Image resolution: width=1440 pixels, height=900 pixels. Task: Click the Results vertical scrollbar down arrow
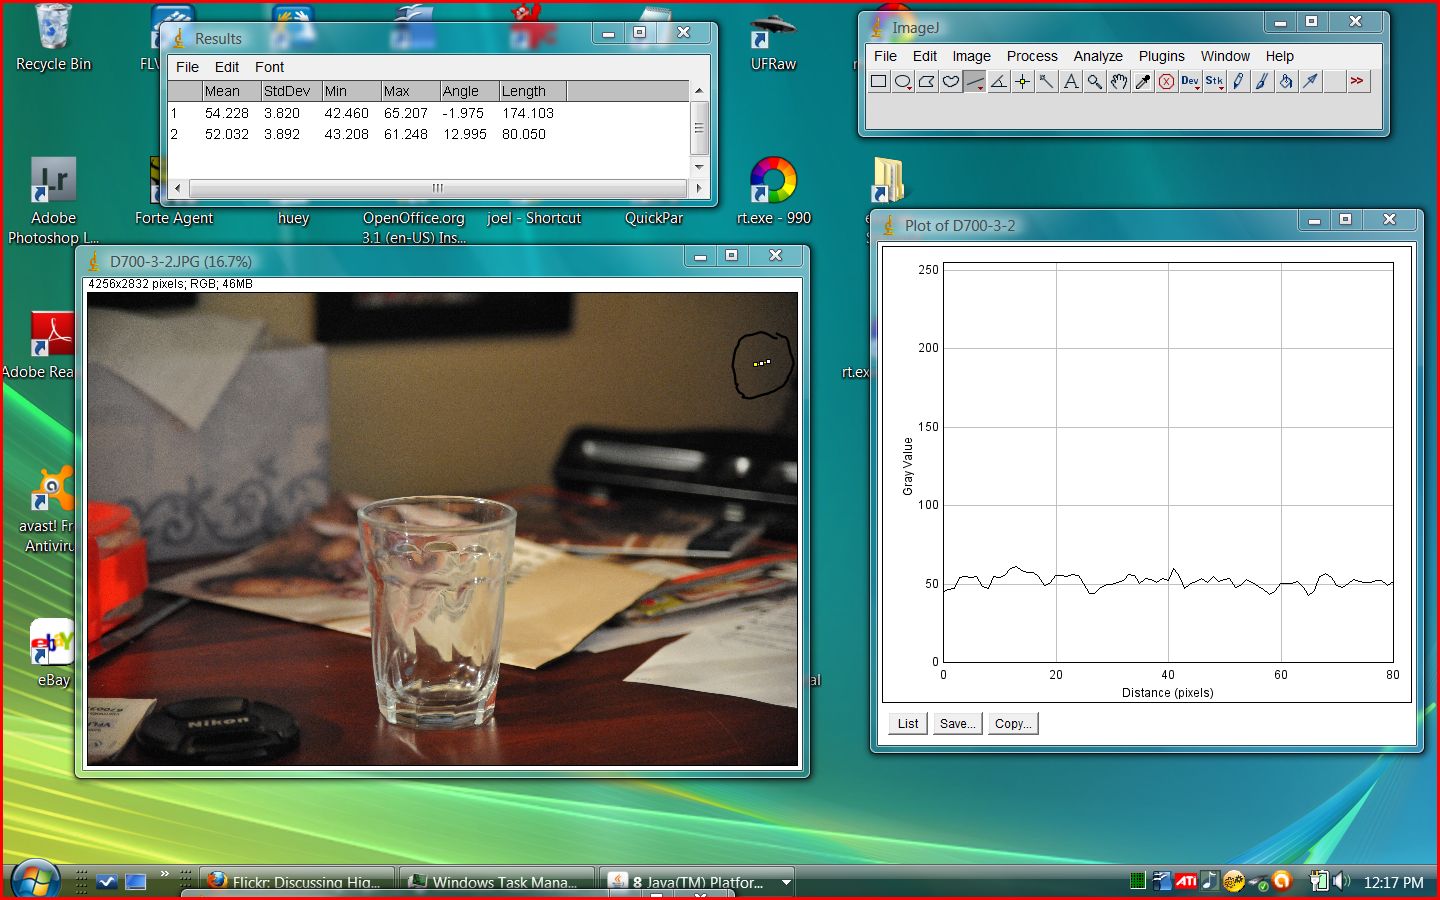pos(699,167)
